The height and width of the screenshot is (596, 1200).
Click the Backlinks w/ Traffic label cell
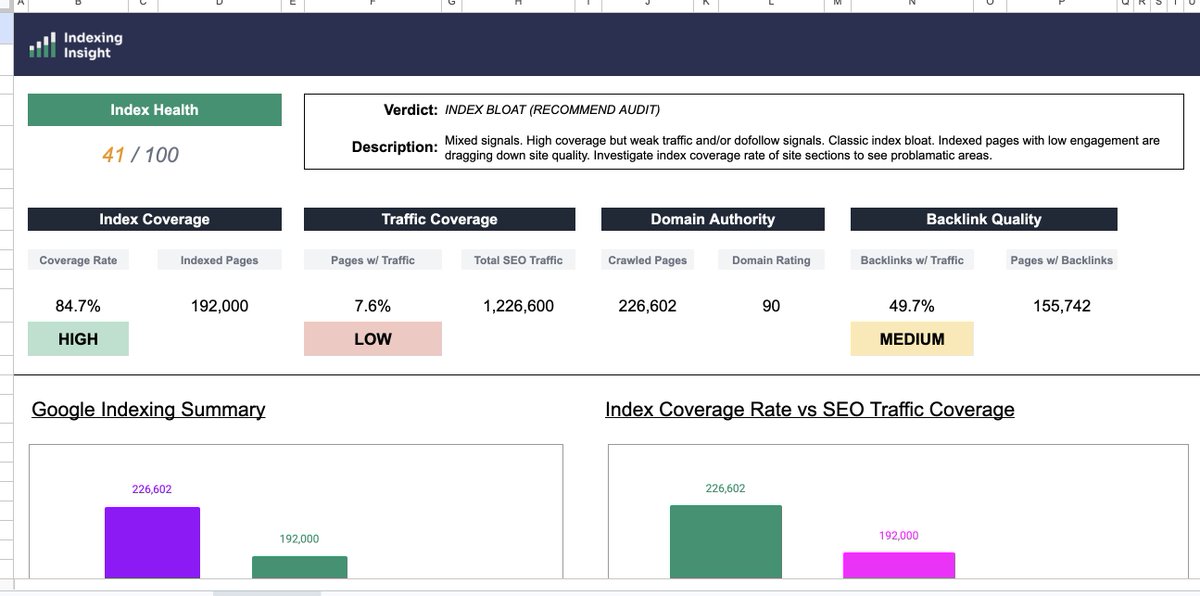pyautogui.click(x=912, y=260)
